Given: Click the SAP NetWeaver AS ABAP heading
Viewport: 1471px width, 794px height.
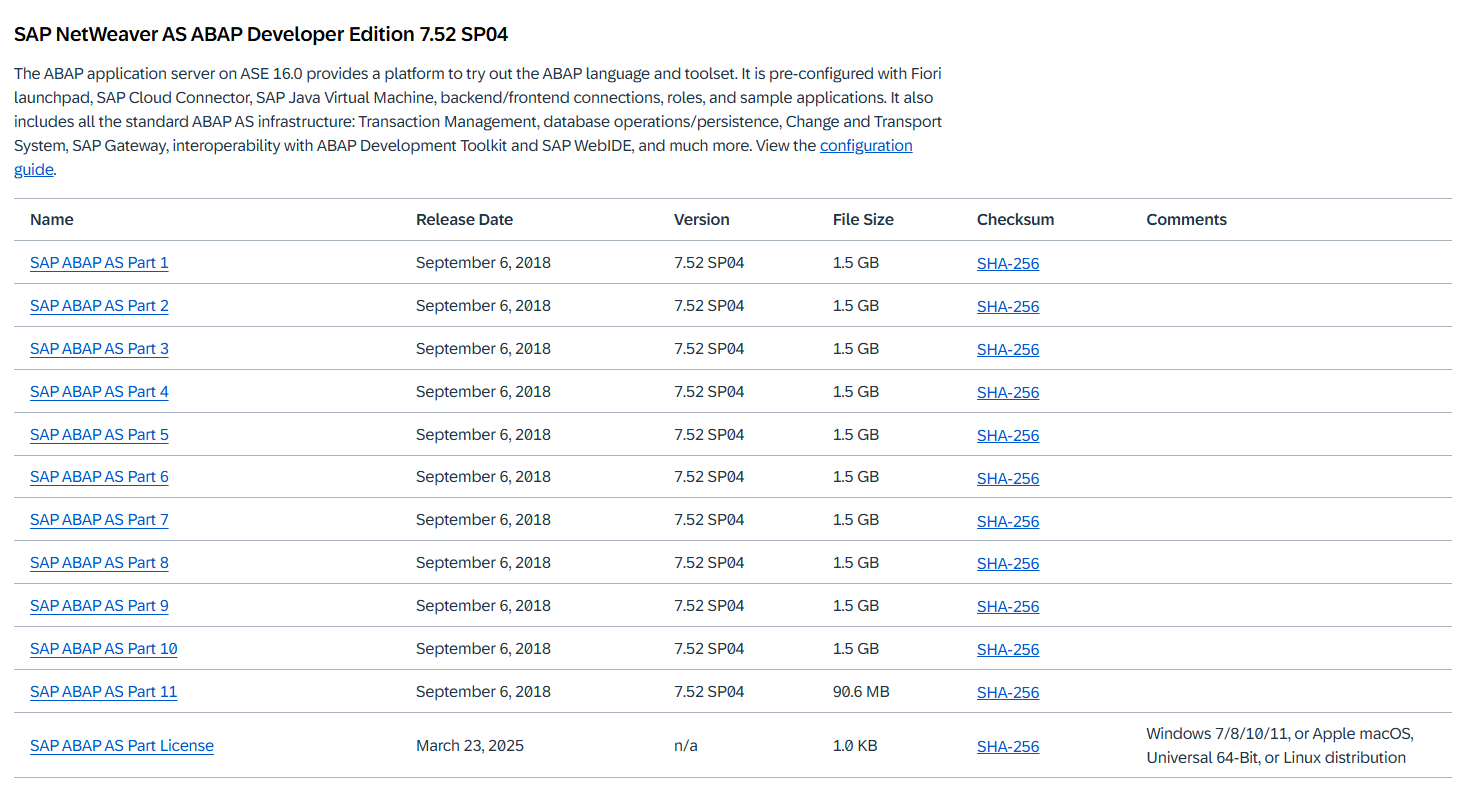Looking at the screenshot, I should pyautogui.click(x=261, y=34).
